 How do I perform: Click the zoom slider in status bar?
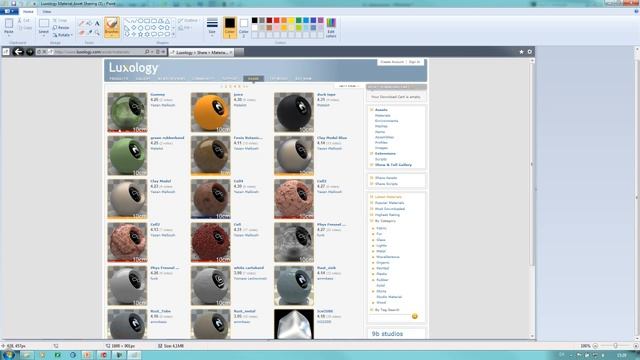click(615, 346)
